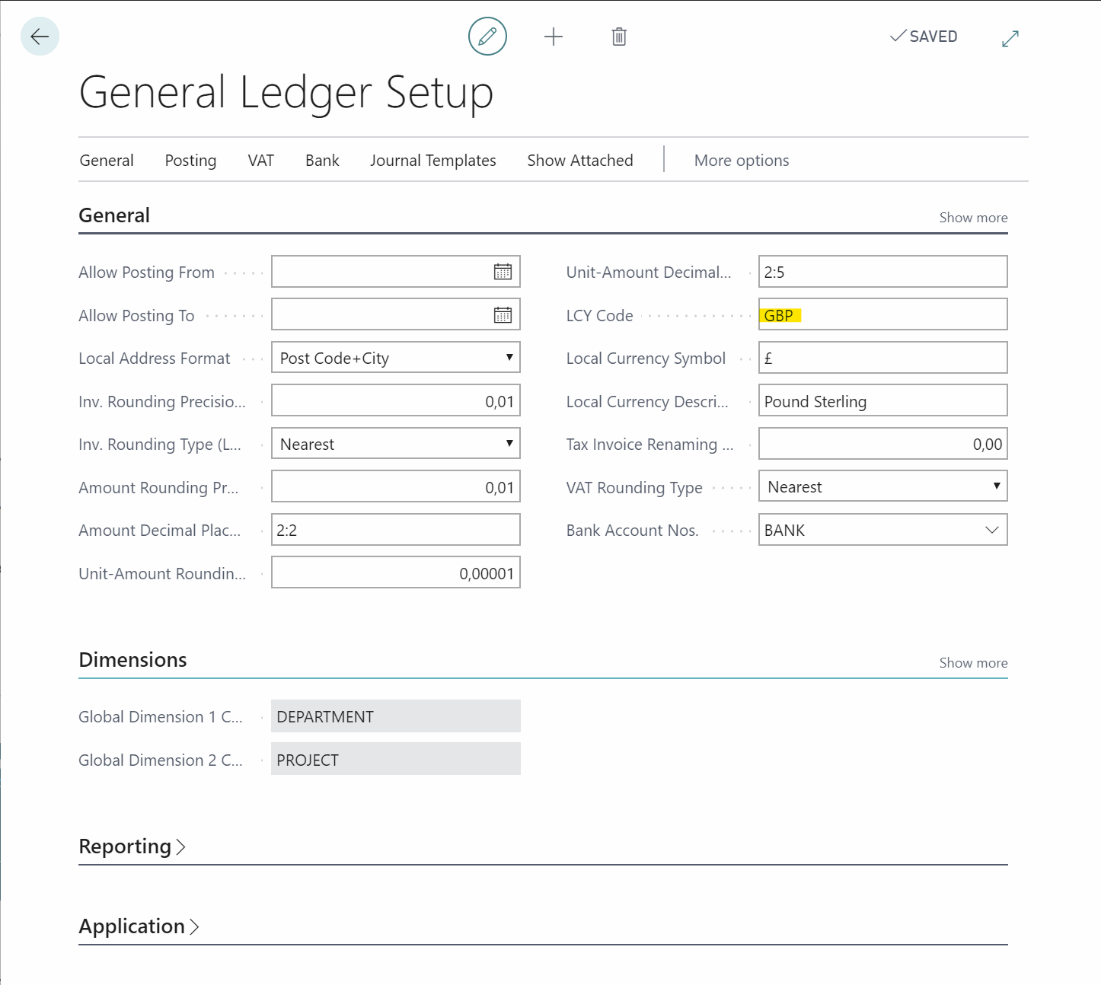This screenshot has width=1101, height=985.
Task: Open the Journal Templates menu
Action: tap(432, 160)
